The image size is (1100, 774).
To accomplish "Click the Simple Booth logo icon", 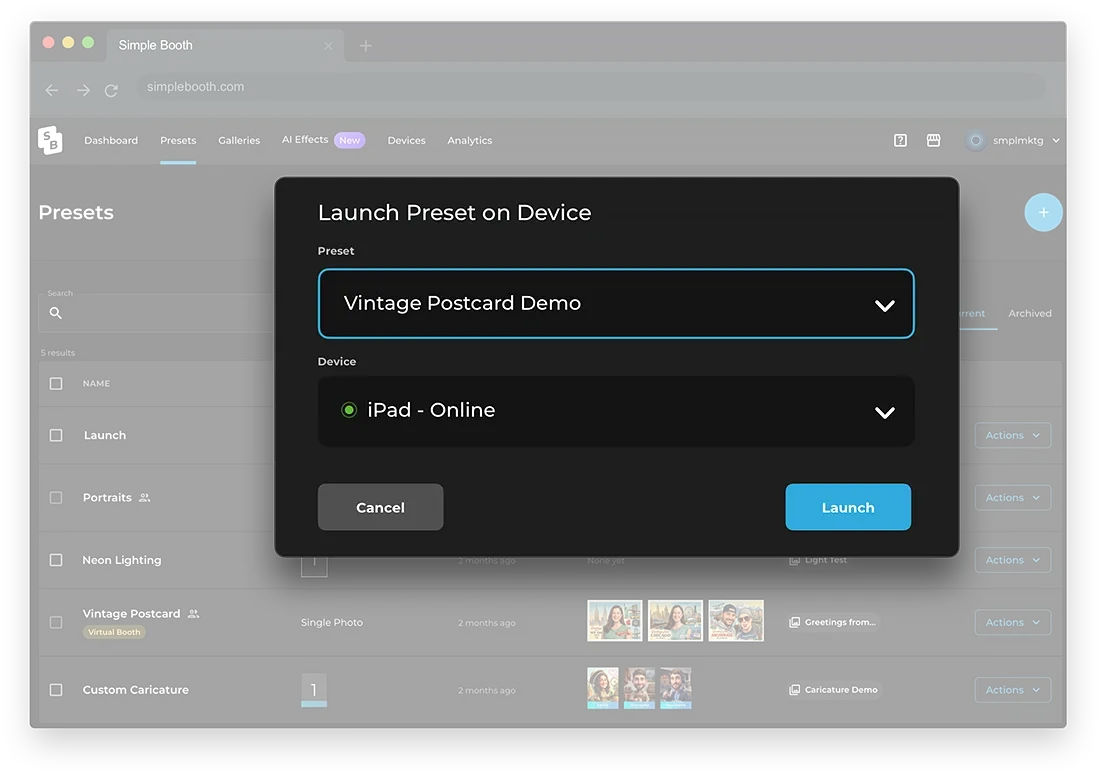I will tap(50, 140).
